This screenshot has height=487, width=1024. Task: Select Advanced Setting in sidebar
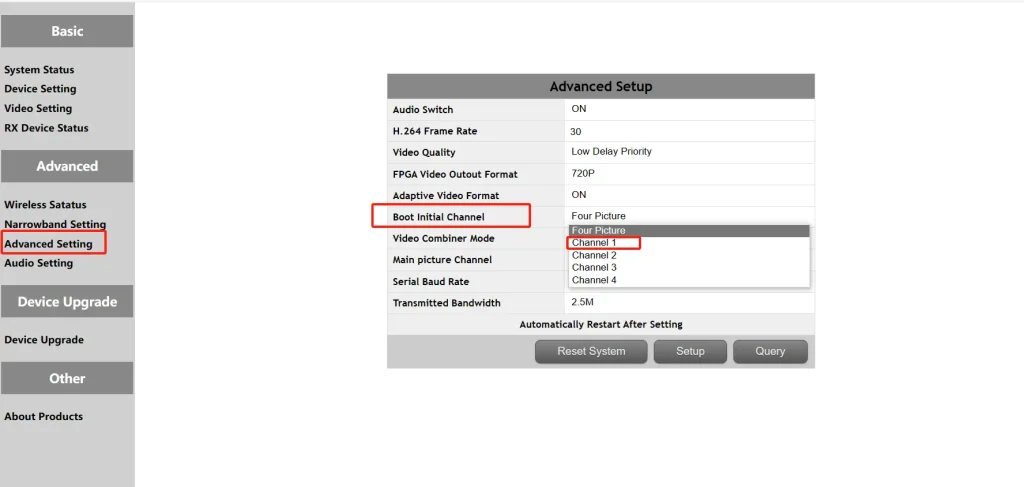click(48, 244)
